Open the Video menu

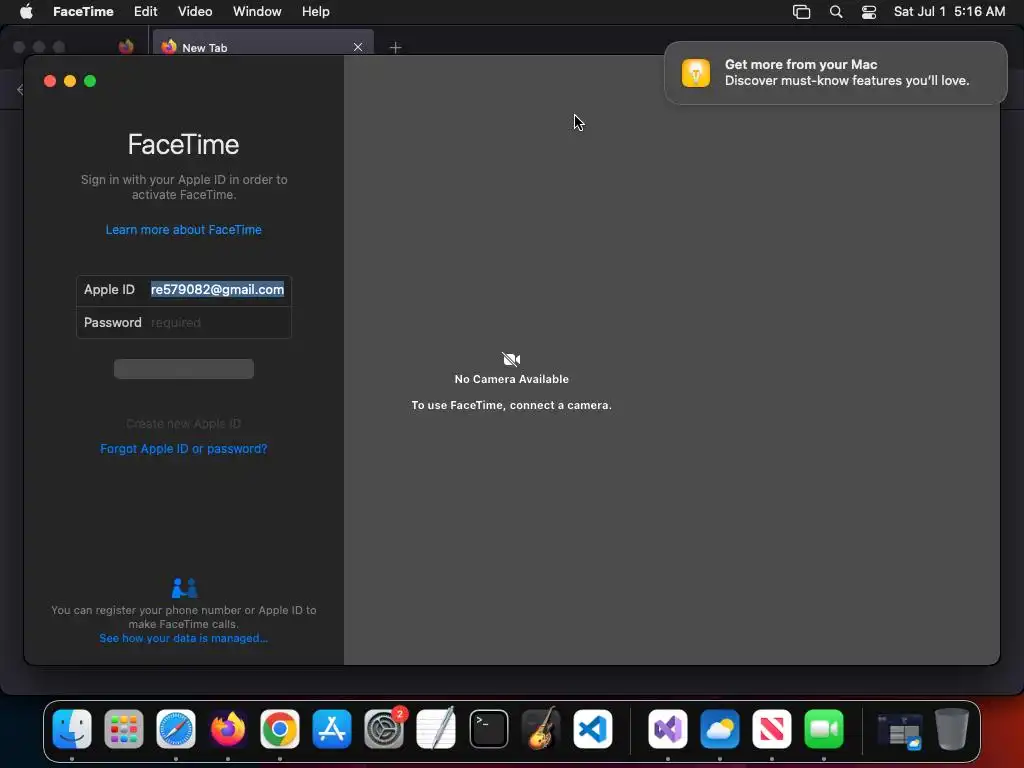[195, 12]
